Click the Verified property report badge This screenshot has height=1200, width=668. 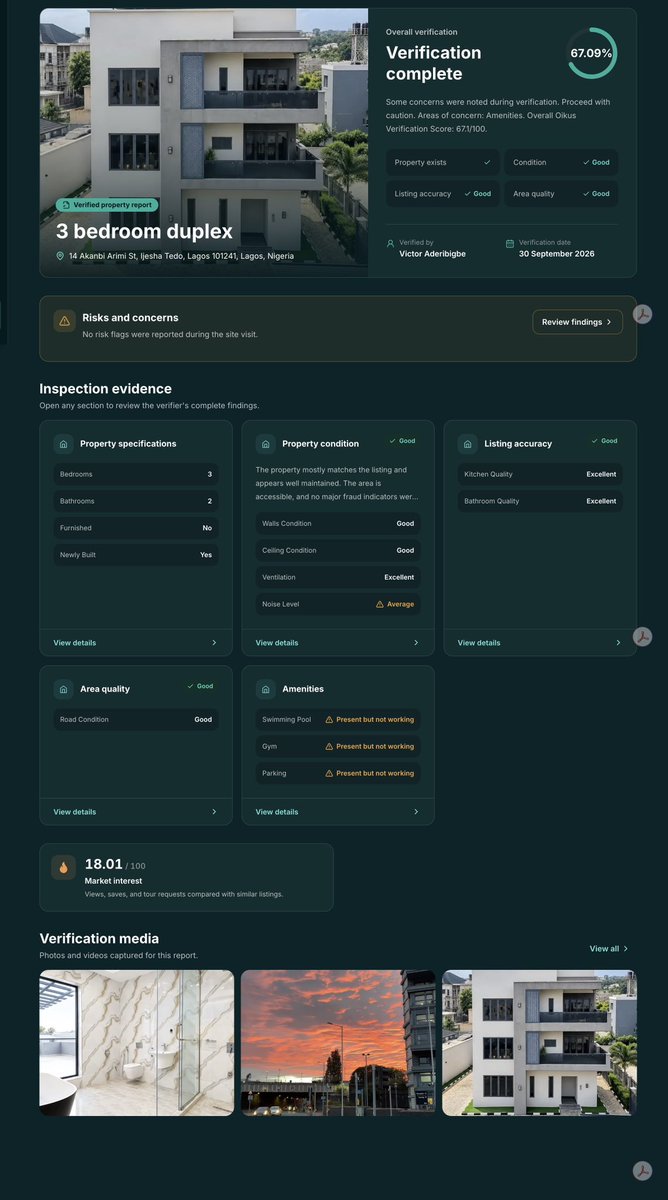pos(106,205)
